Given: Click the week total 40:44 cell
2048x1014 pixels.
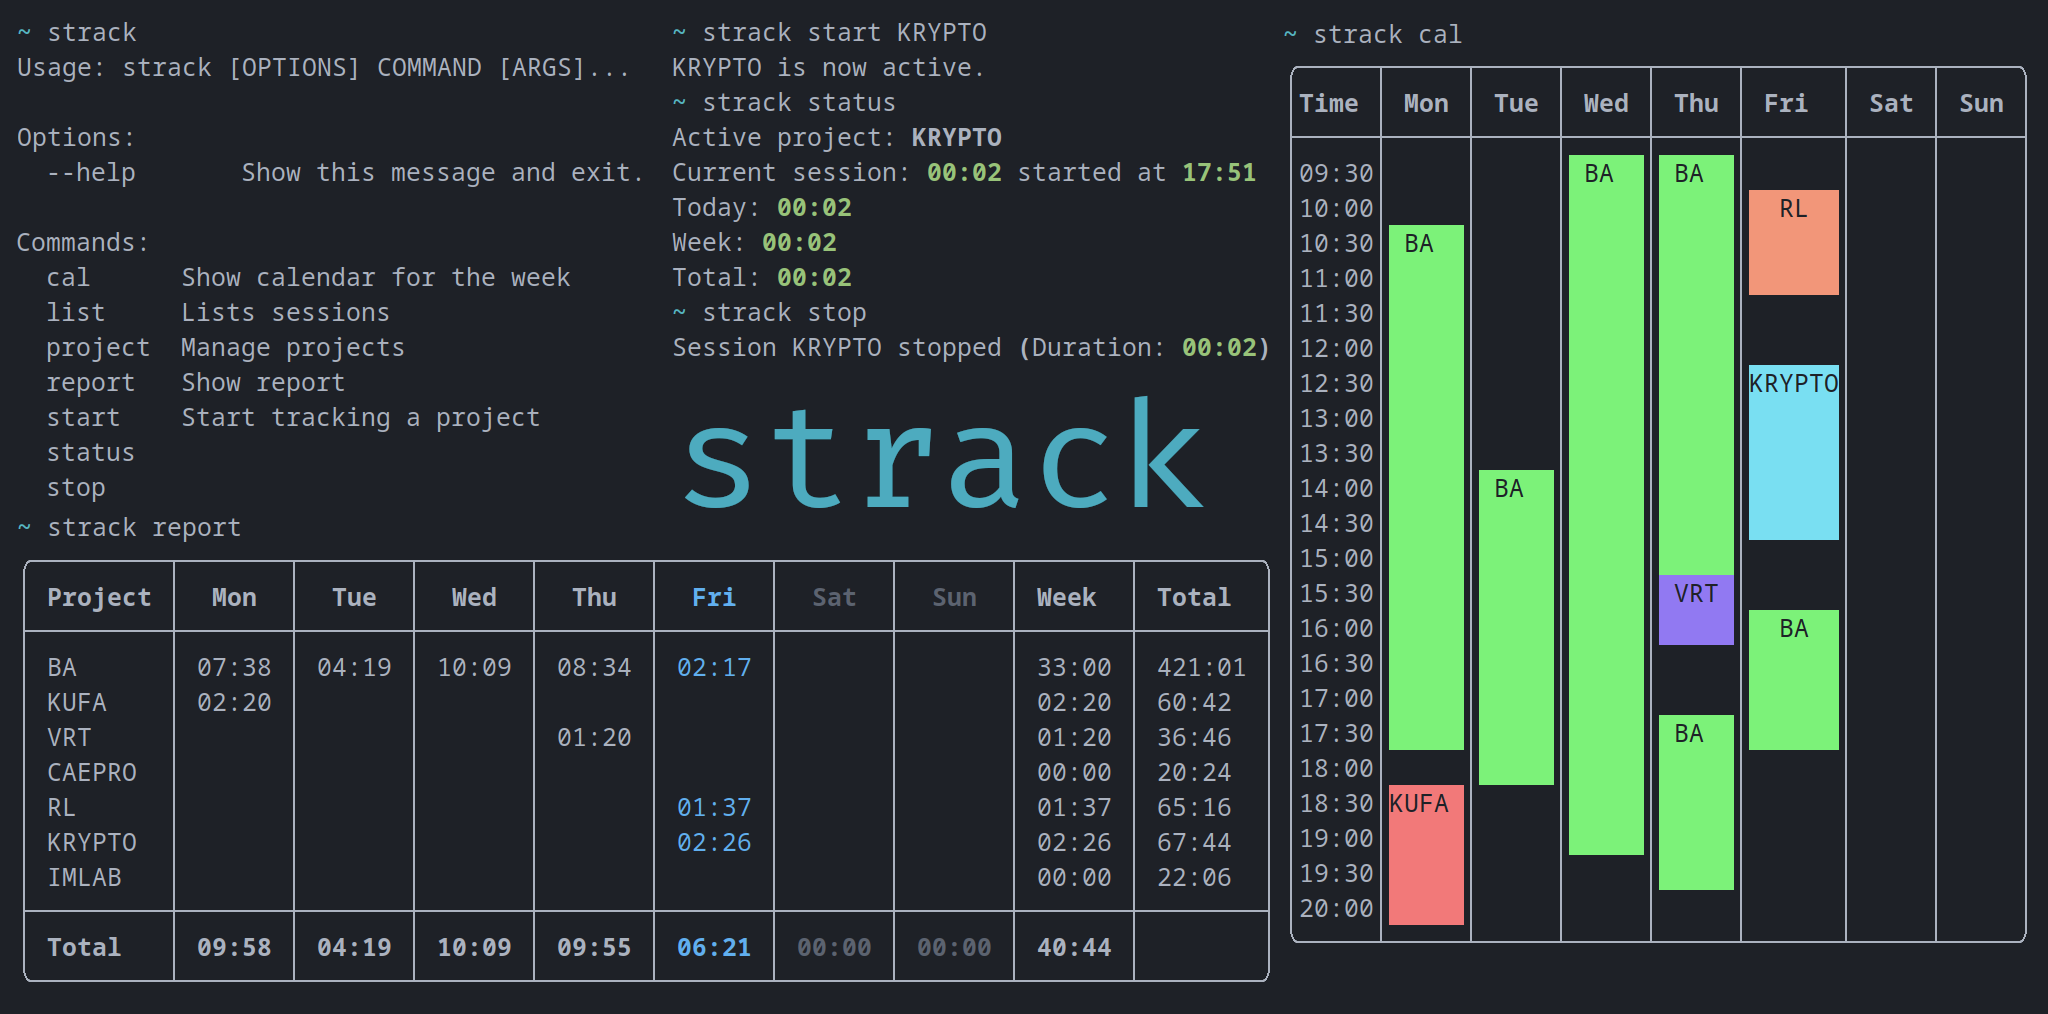Looking at the screenshot, I should [1073, 947].
